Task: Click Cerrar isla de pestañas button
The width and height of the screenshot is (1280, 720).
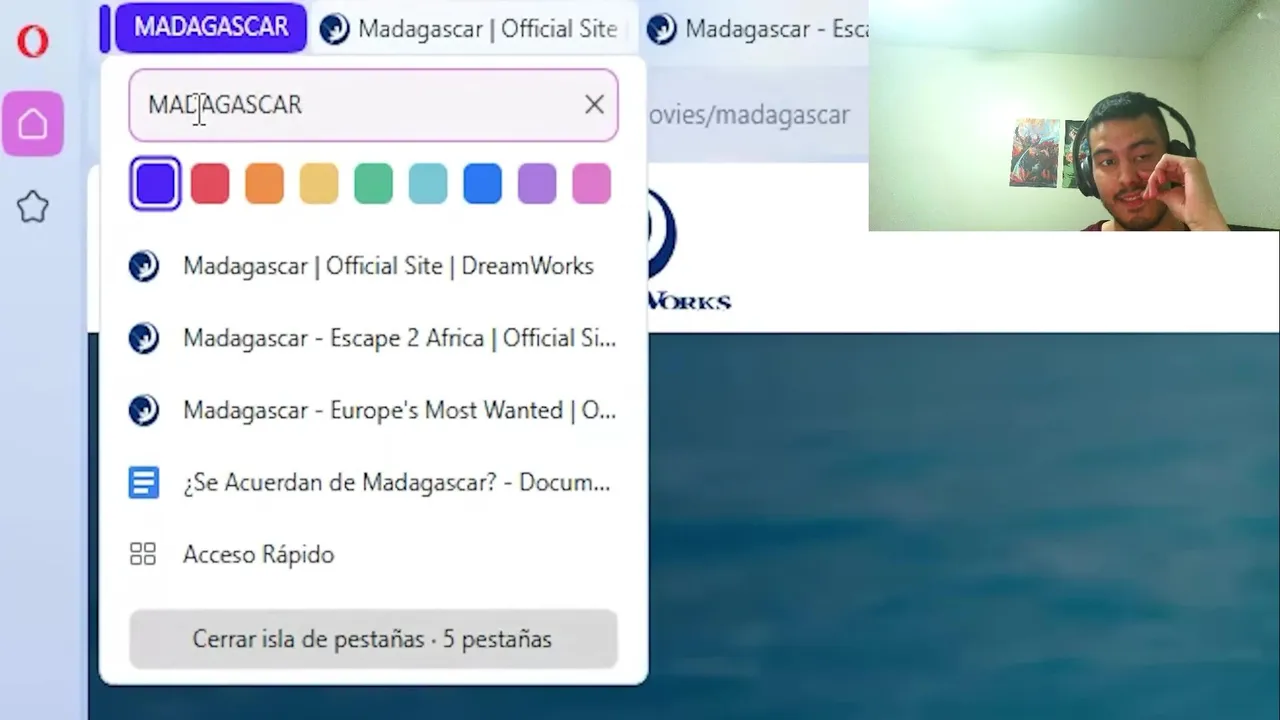Action: [373, 639]
